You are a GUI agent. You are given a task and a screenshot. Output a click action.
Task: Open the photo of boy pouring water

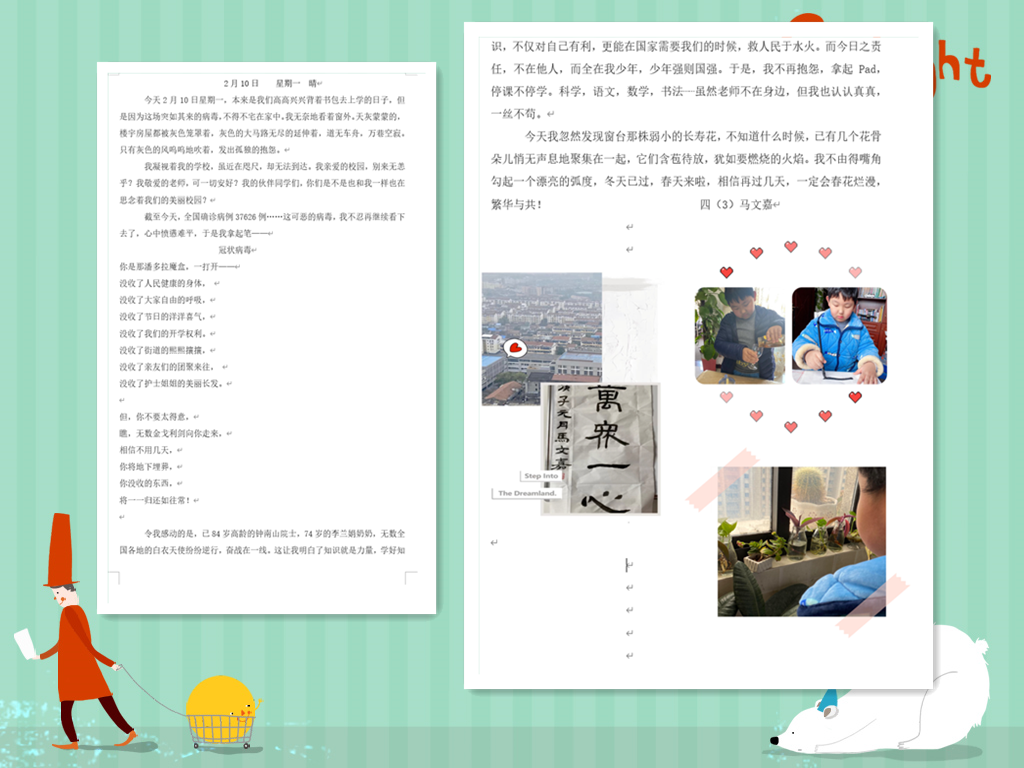740,336
